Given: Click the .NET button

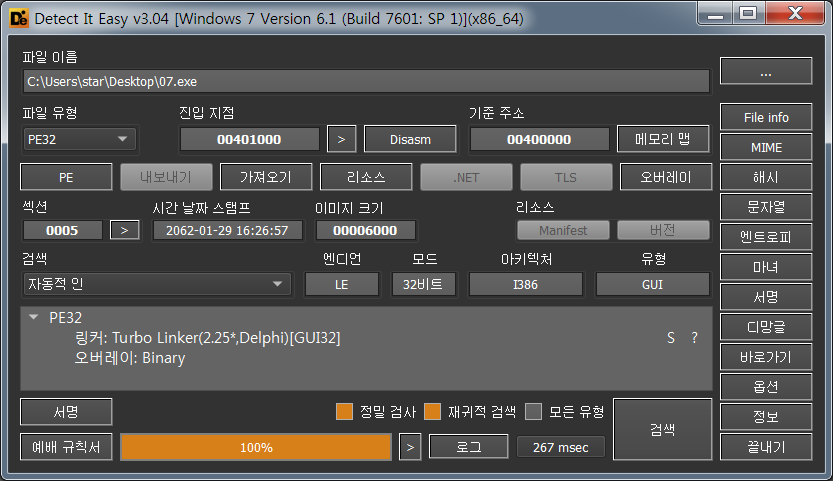Looking at the screenshot, I should (466, 177).
